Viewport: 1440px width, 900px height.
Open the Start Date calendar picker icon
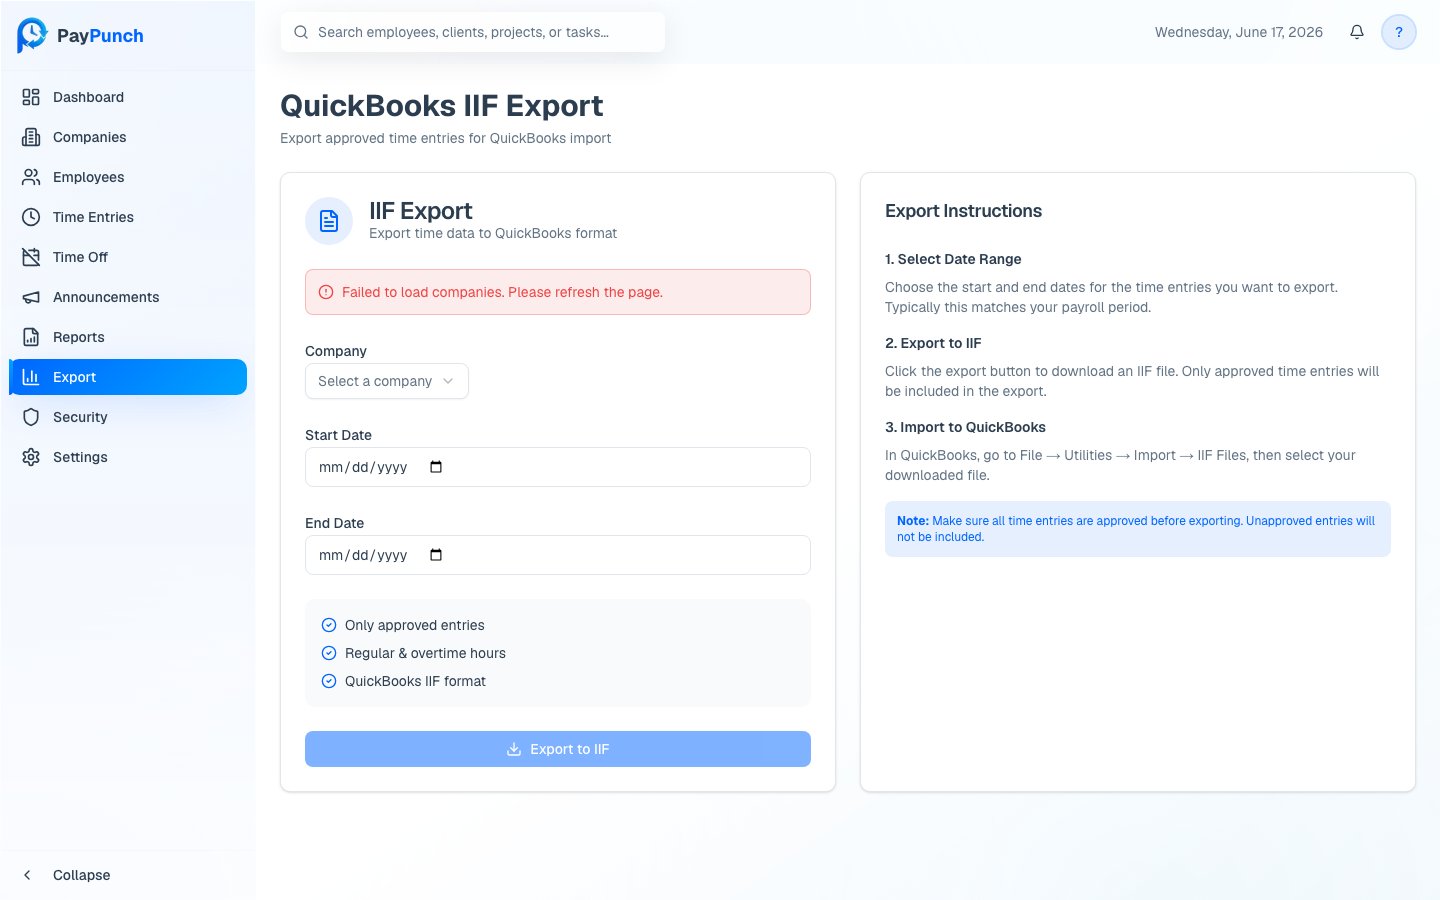tap(436, 467)
